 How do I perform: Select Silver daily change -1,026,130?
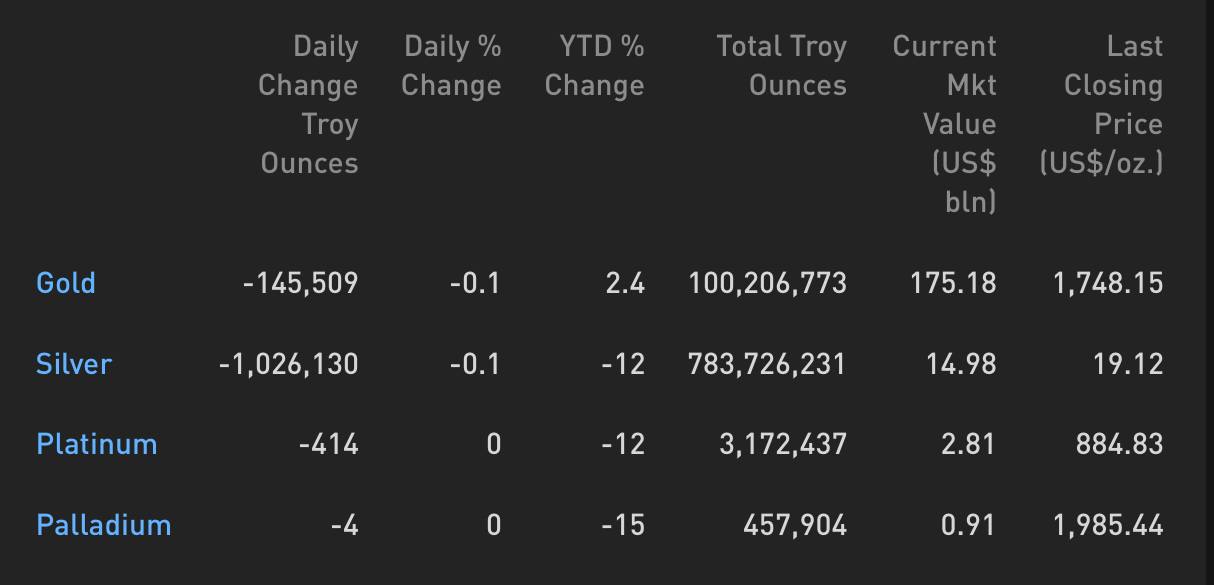(288, 364)
